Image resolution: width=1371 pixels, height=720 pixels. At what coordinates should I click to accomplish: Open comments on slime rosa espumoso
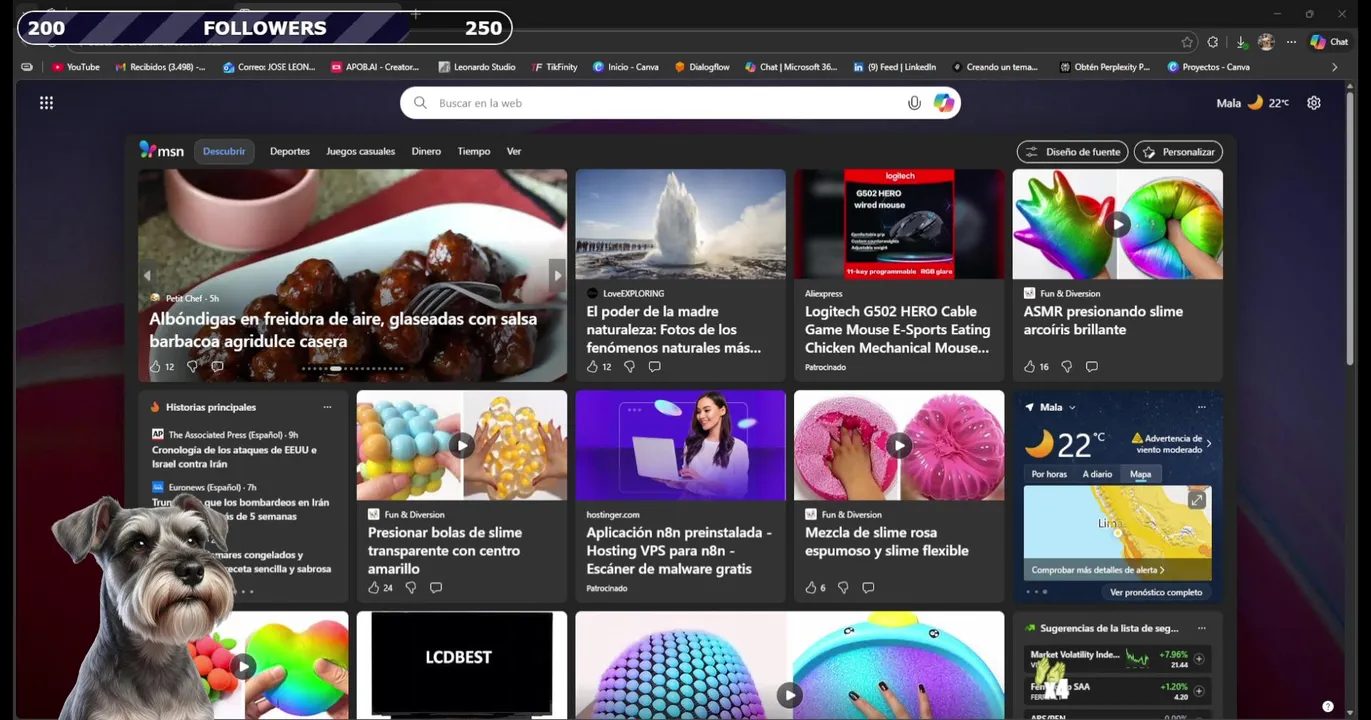868,588
